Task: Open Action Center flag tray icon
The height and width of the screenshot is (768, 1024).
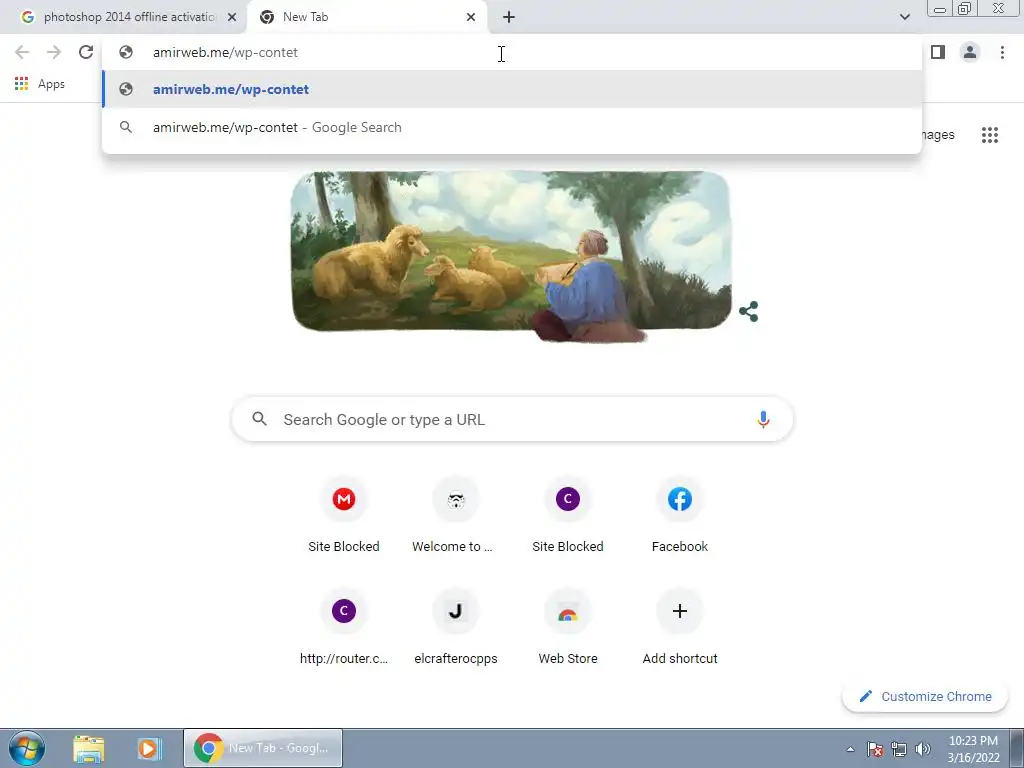Action: 875,749
